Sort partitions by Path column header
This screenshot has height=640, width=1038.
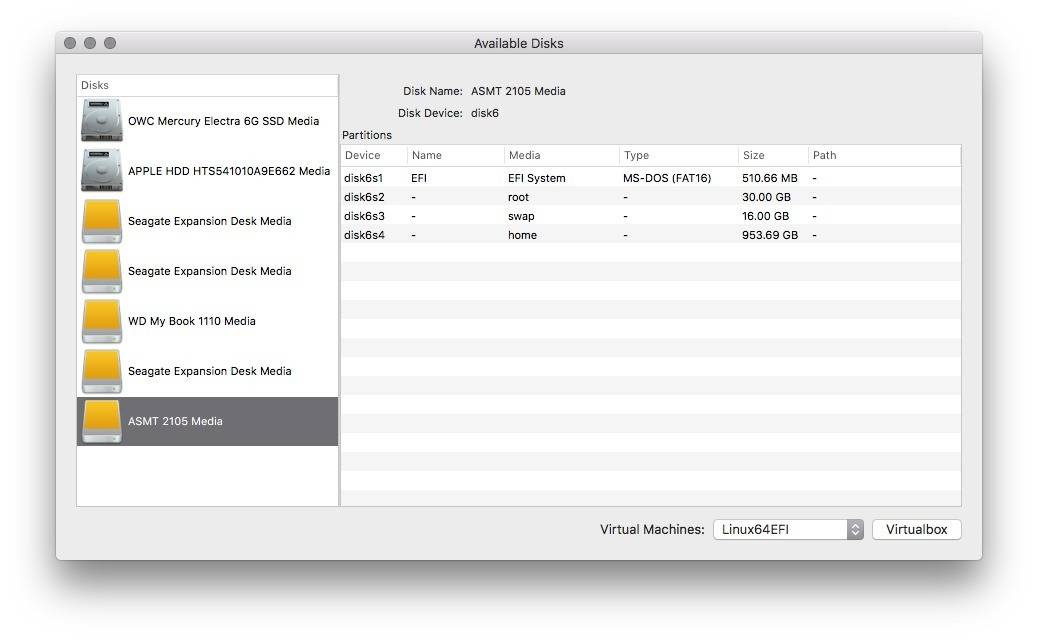point(884,156)
